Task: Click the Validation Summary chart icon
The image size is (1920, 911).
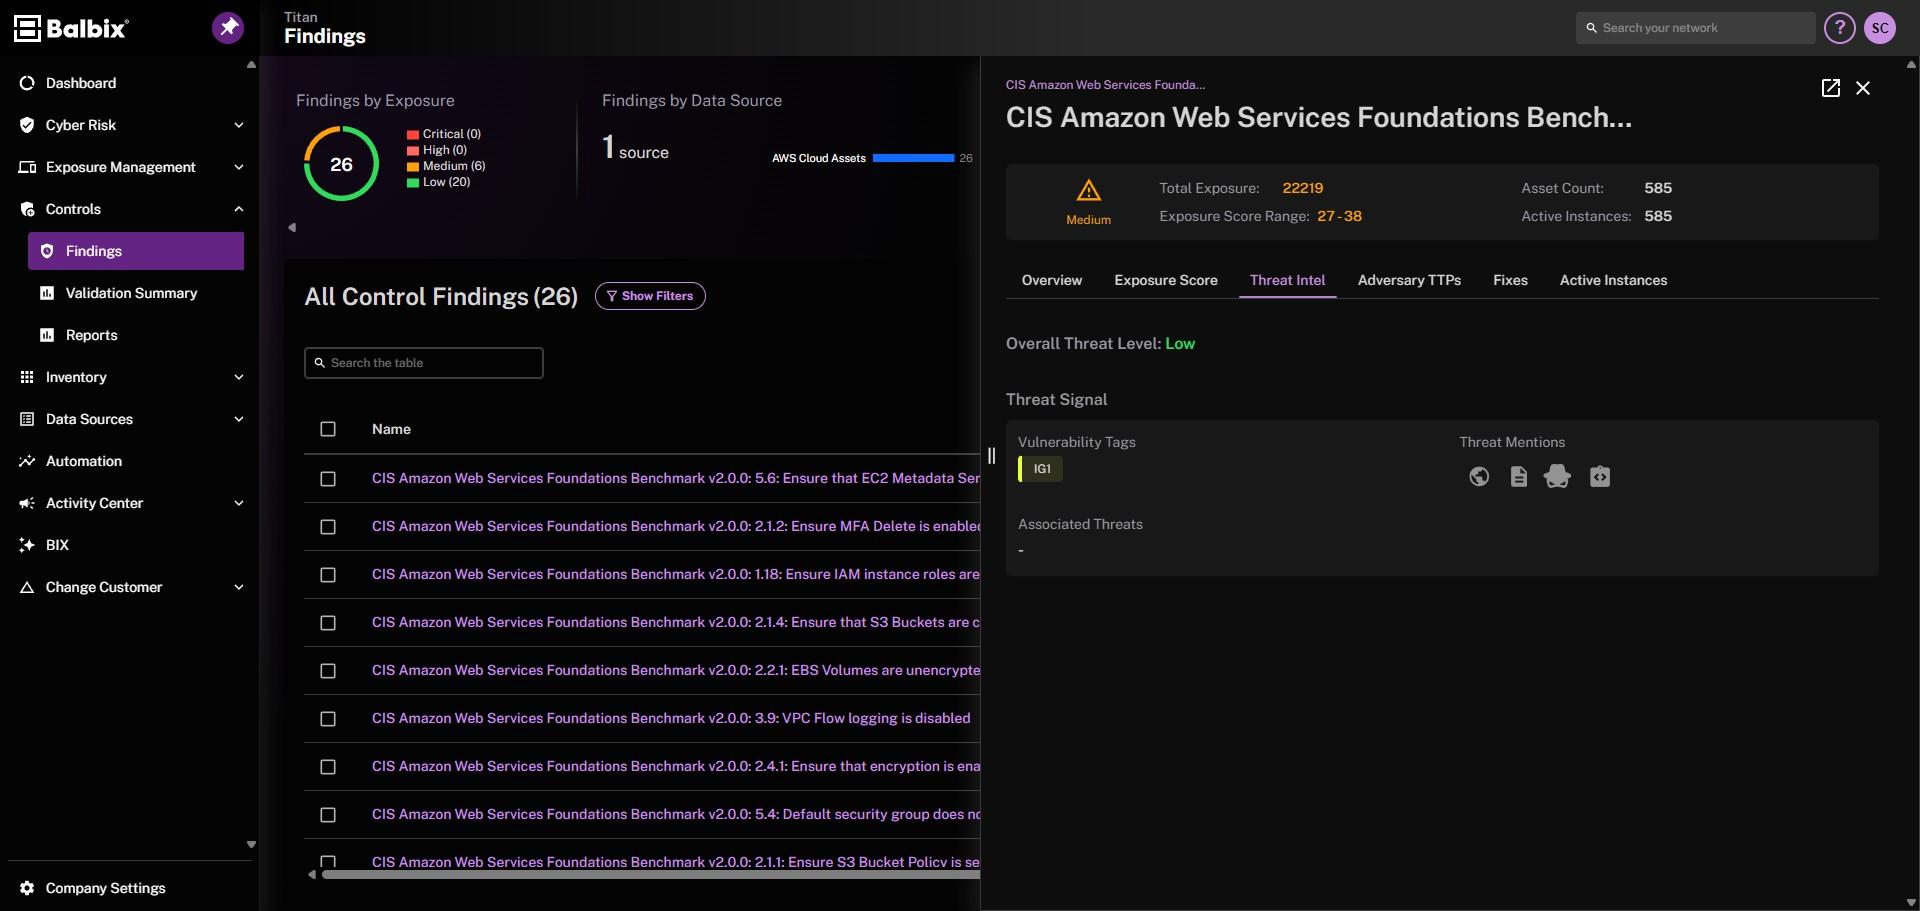Action: [x=47, y=293]
